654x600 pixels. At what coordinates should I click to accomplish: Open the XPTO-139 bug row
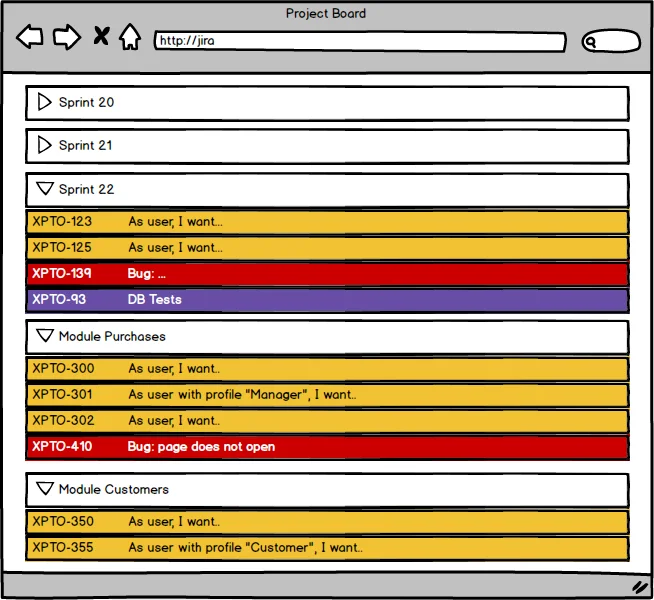coord(327,274)
